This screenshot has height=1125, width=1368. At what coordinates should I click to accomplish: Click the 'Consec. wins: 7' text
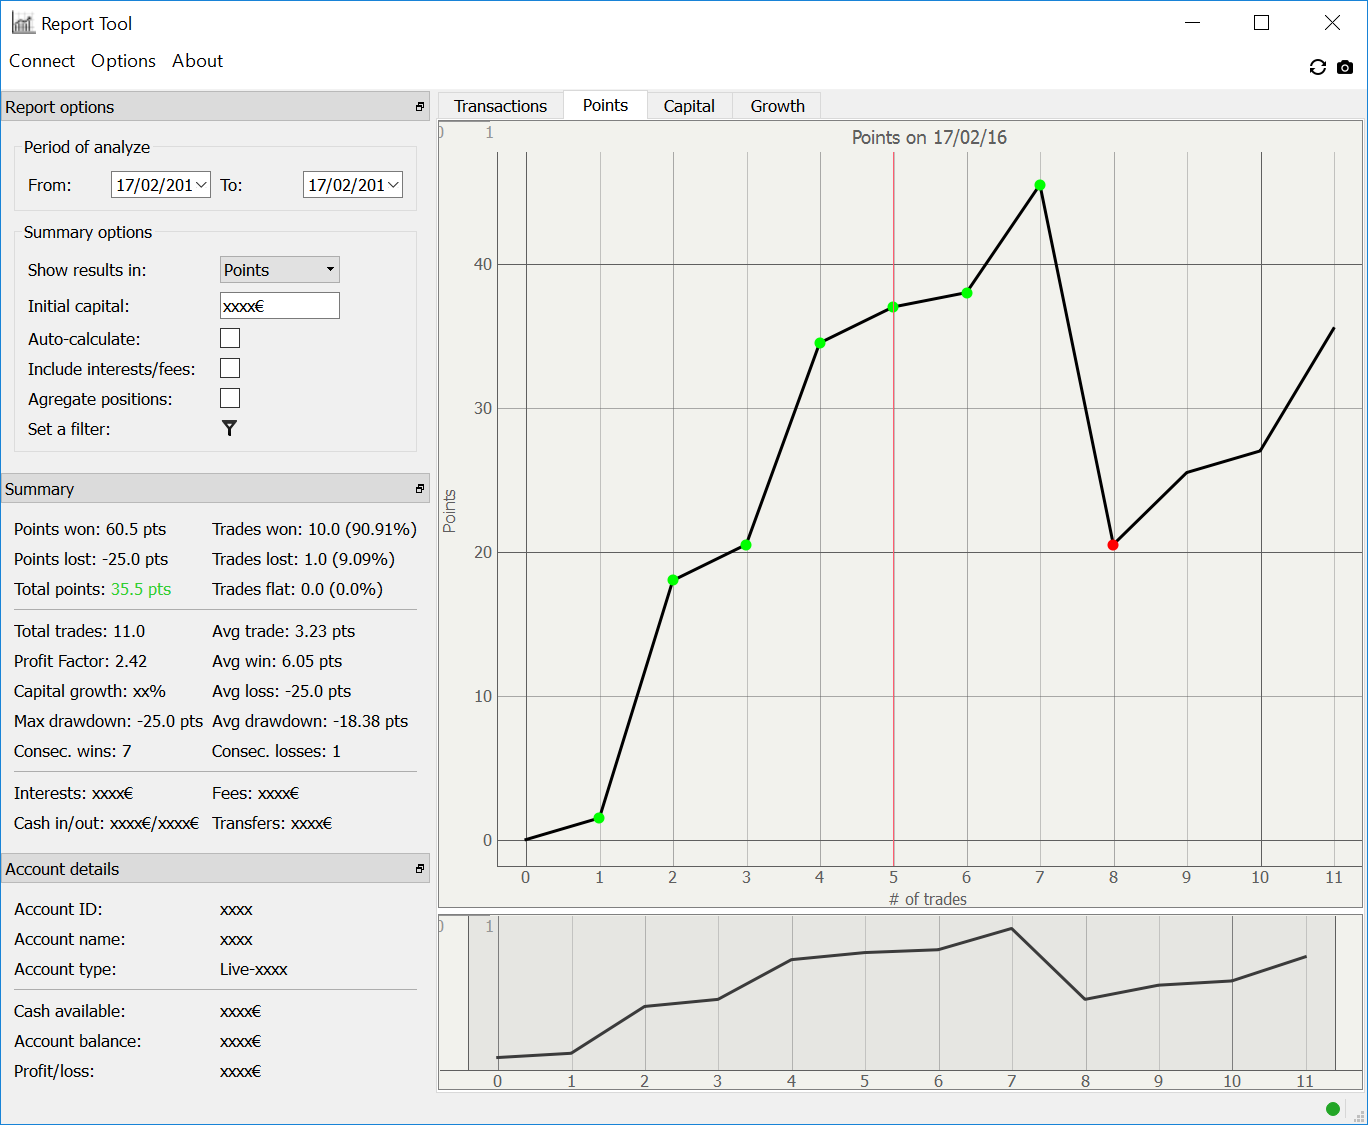pos(72,751)
